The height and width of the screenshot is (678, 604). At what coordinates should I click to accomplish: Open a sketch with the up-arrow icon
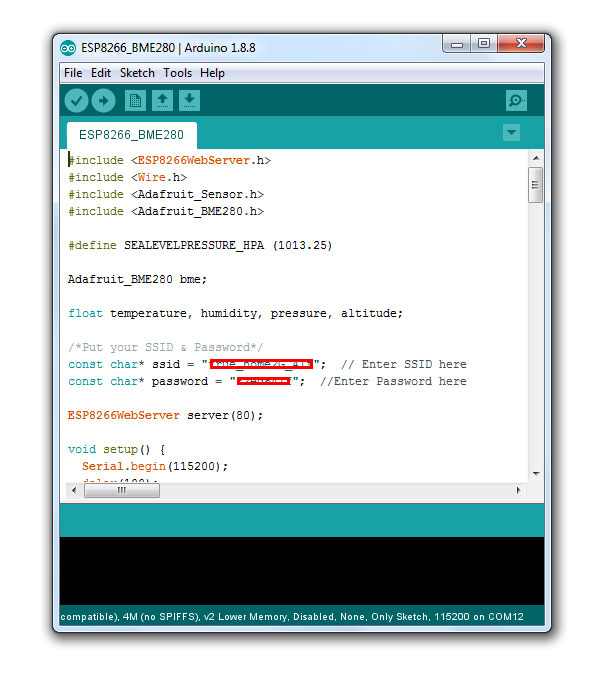pyautogui.click(x=162, y=101)
